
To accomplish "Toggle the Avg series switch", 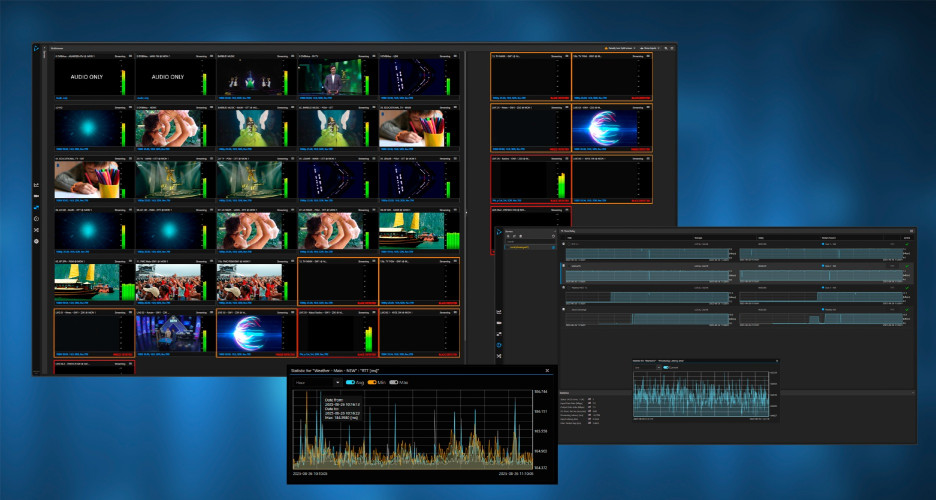I will tap(350, 382).
